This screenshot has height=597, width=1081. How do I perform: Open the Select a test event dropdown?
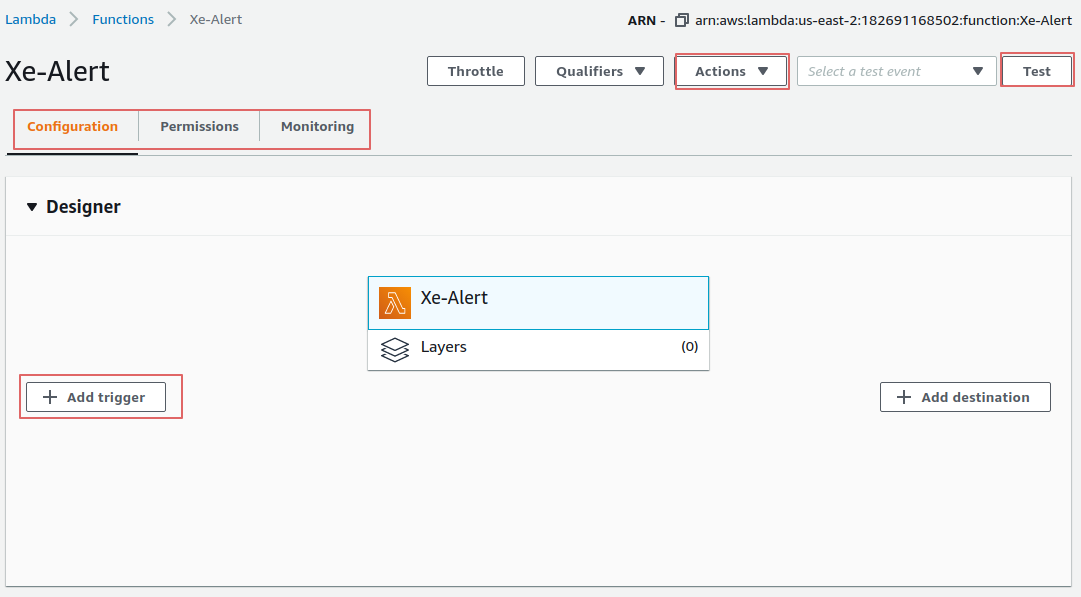[896, 71]
